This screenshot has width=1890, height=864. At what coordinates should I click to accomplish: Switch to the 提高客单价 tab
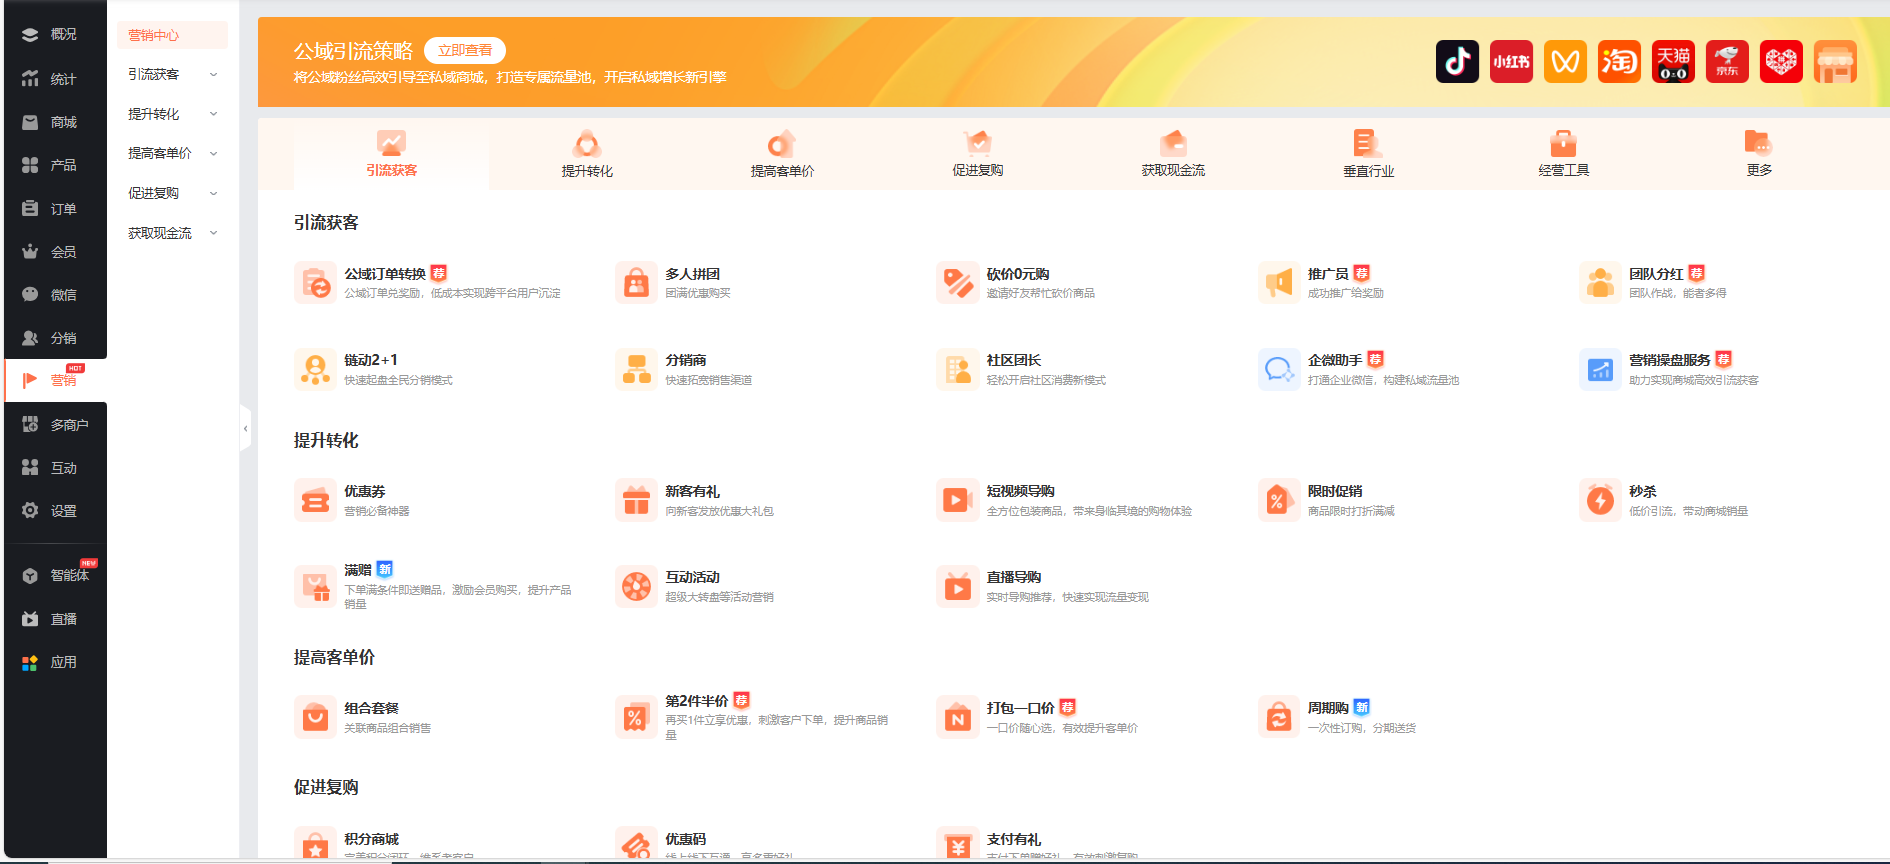pos(782,154)
